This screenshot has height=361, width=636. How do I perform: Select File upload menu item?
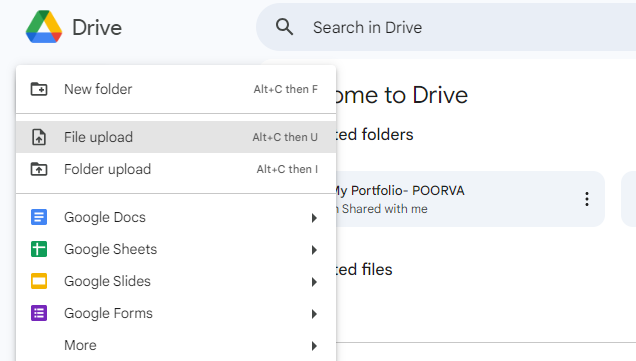176,137
